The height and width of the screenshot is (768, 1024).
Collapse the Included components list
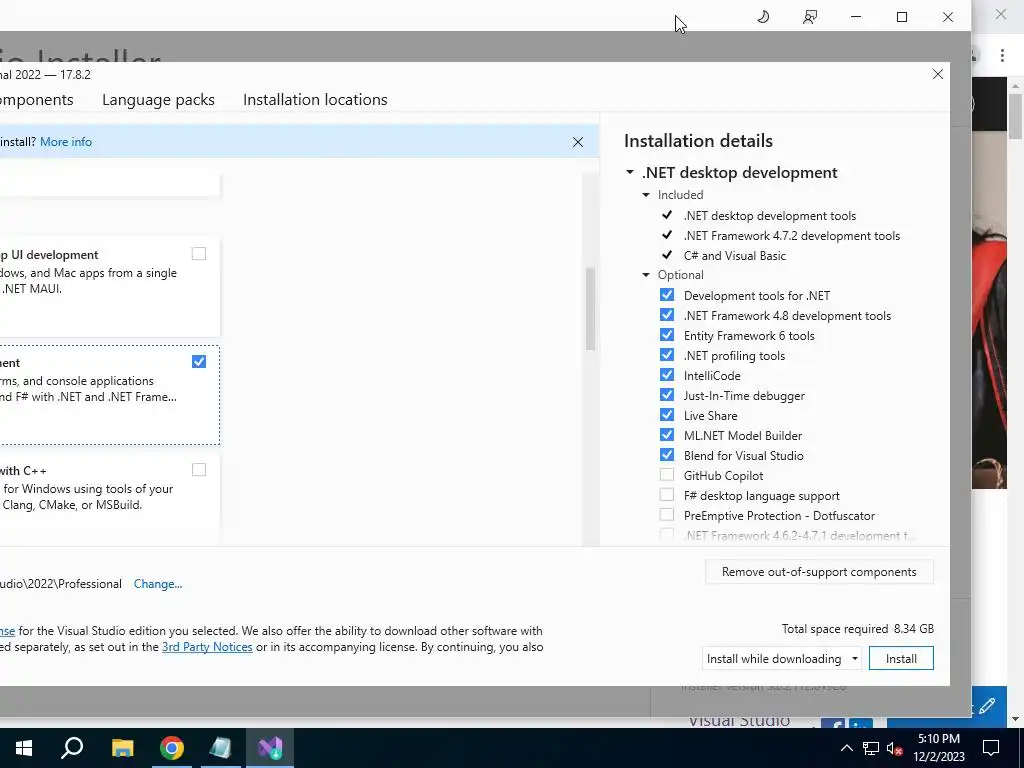point(646,195)
